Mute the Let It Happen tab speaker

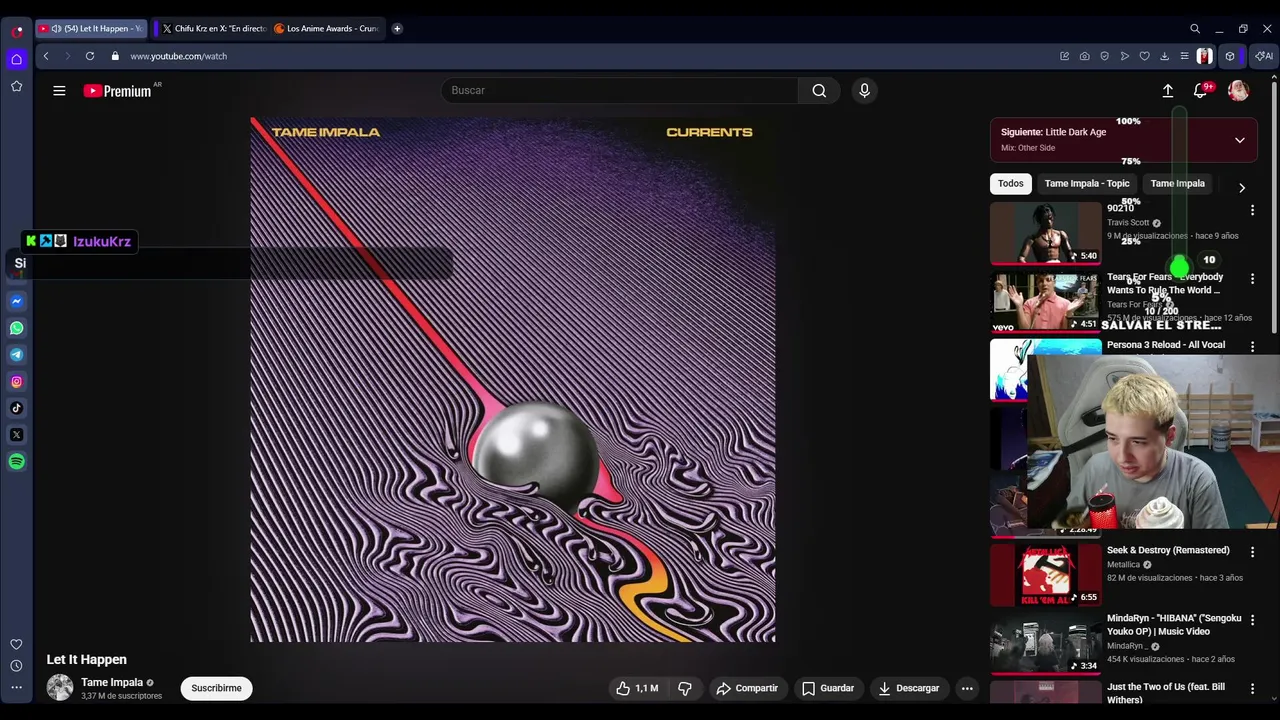(56, 29)
